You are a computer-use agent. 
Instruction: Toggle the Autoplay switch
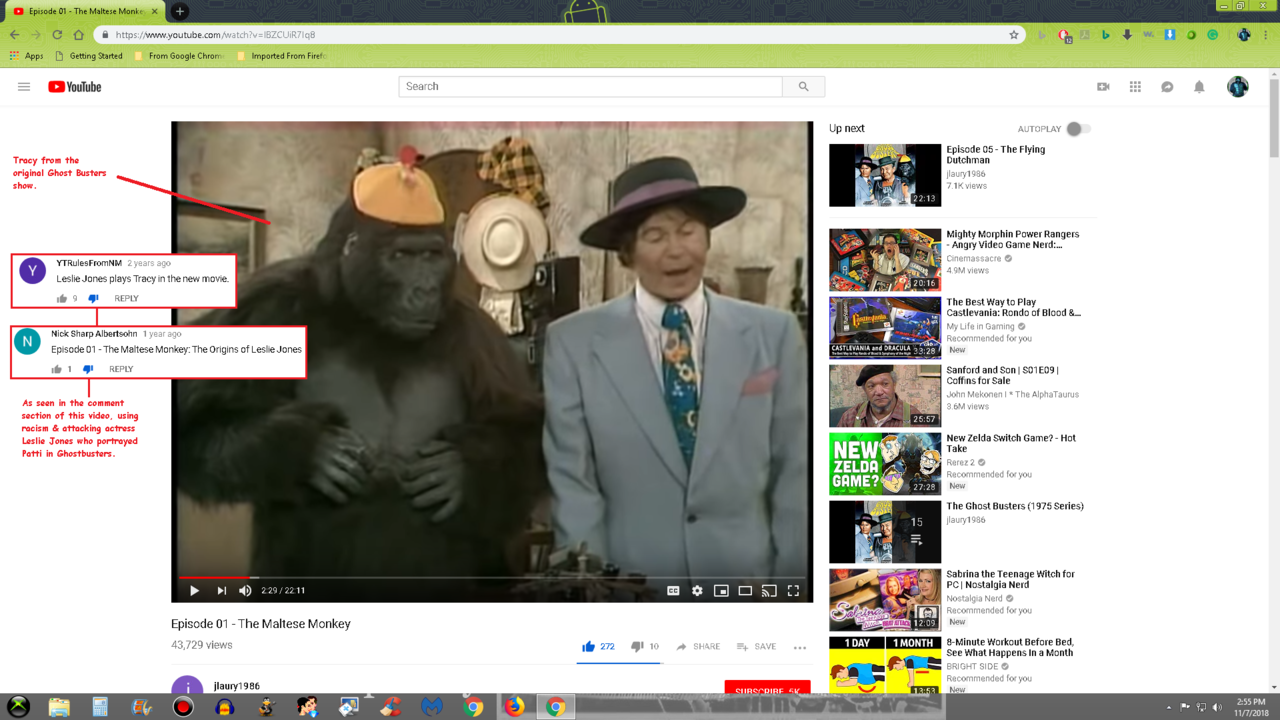(x=1078, y=129)
